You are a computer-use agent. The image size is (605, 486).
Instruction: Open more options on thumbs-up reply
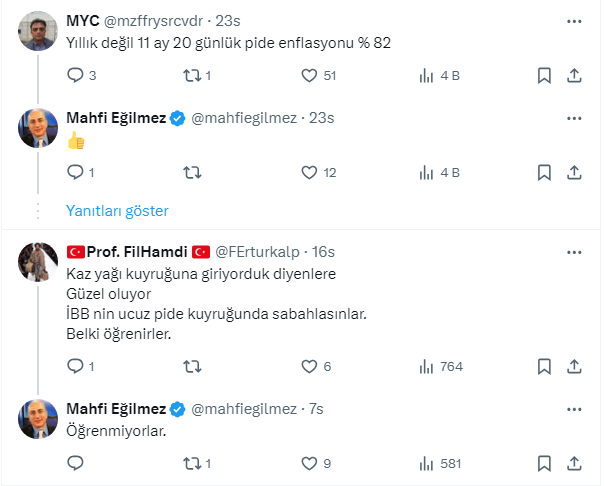(x=574, y=118)
